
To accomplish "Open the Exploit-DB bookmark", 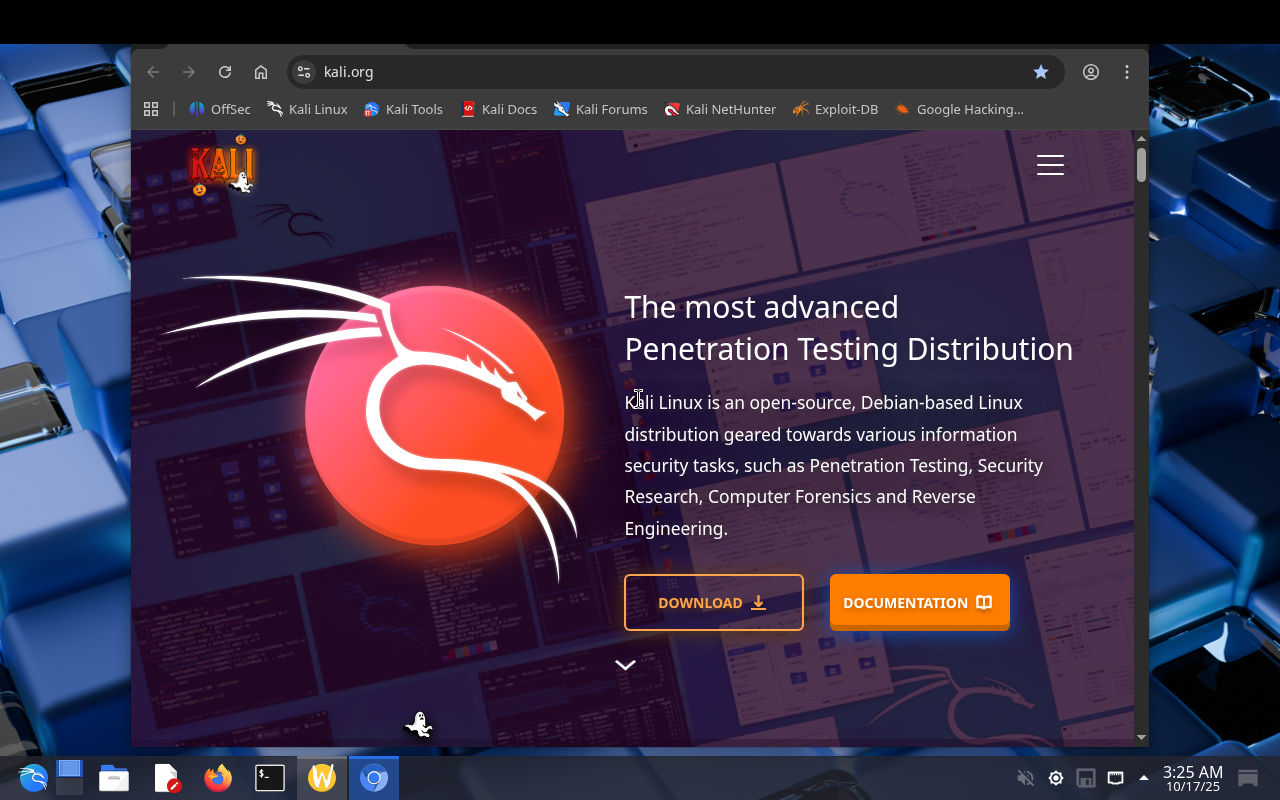I will click(835, 109).
